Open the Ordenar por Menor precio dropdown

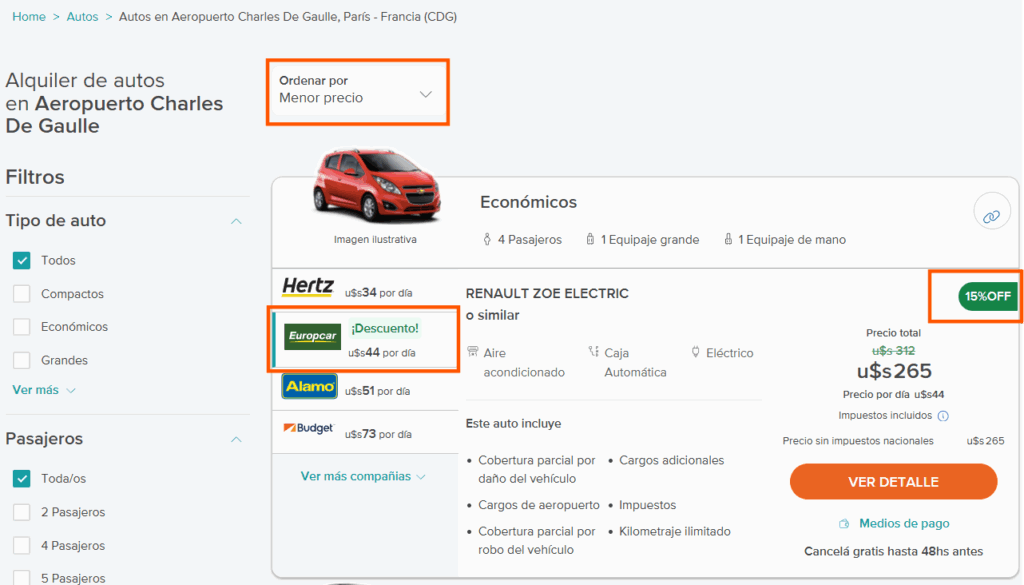pyautogui.click(x=357, y=92)
